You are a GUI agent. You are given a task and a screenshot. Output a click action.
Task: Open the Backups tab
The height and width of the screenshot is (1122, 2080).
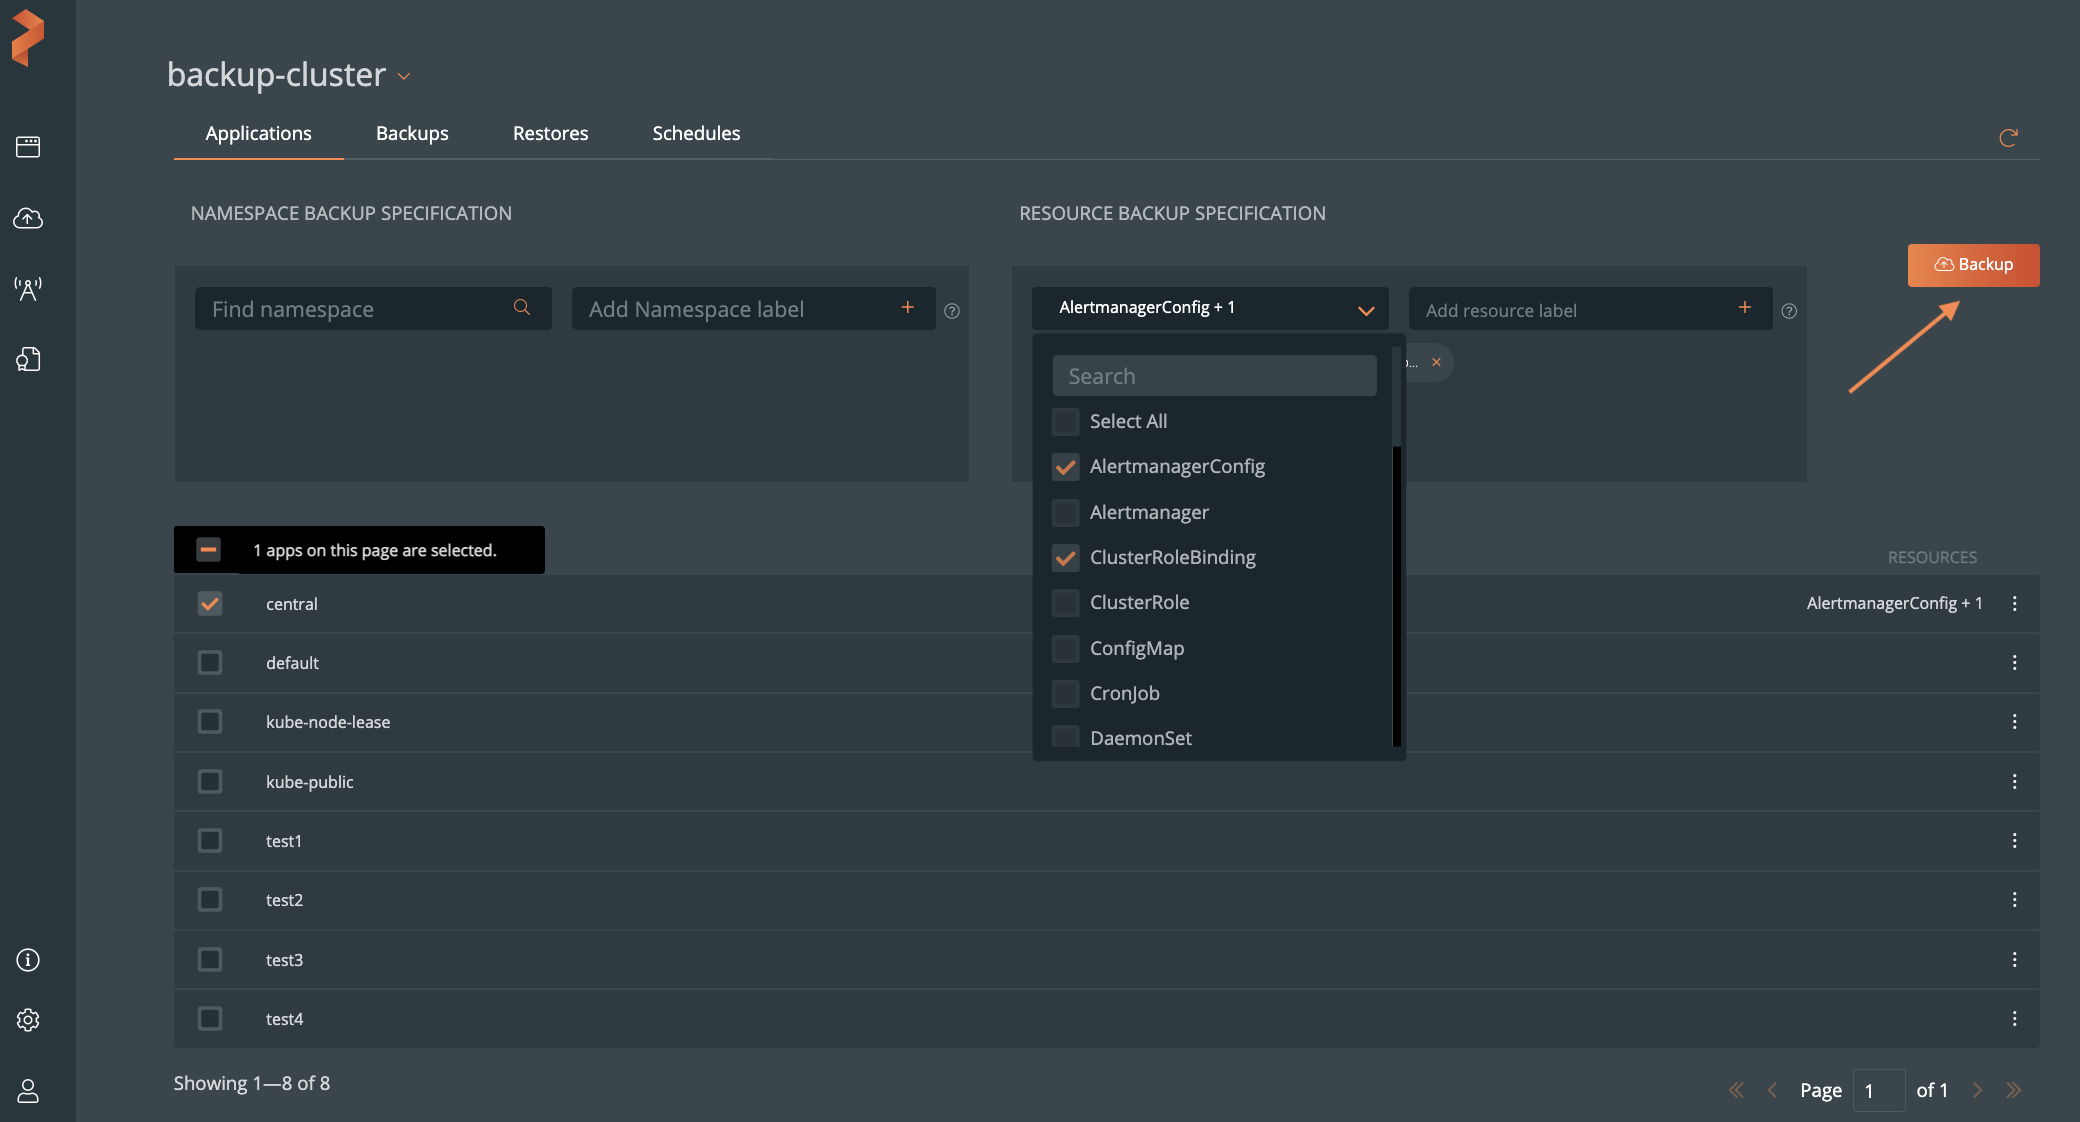click(x=412, y=134)
